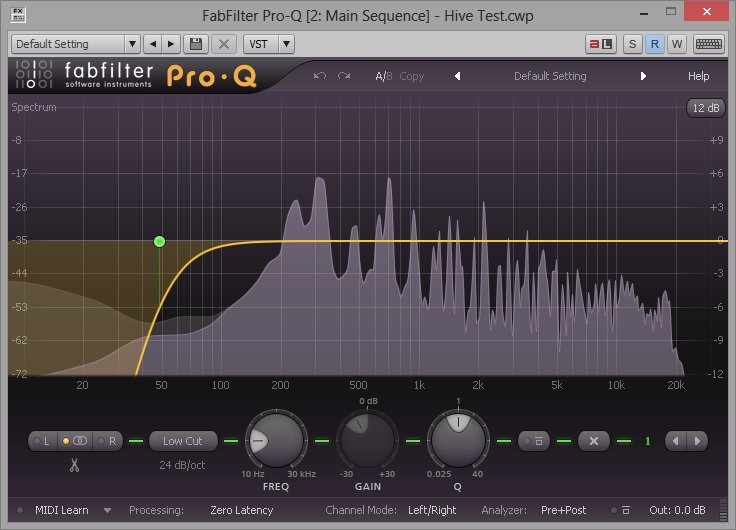736x530 pixels.
Task: Click the MIDI Learn button
Action: point(61,510)
